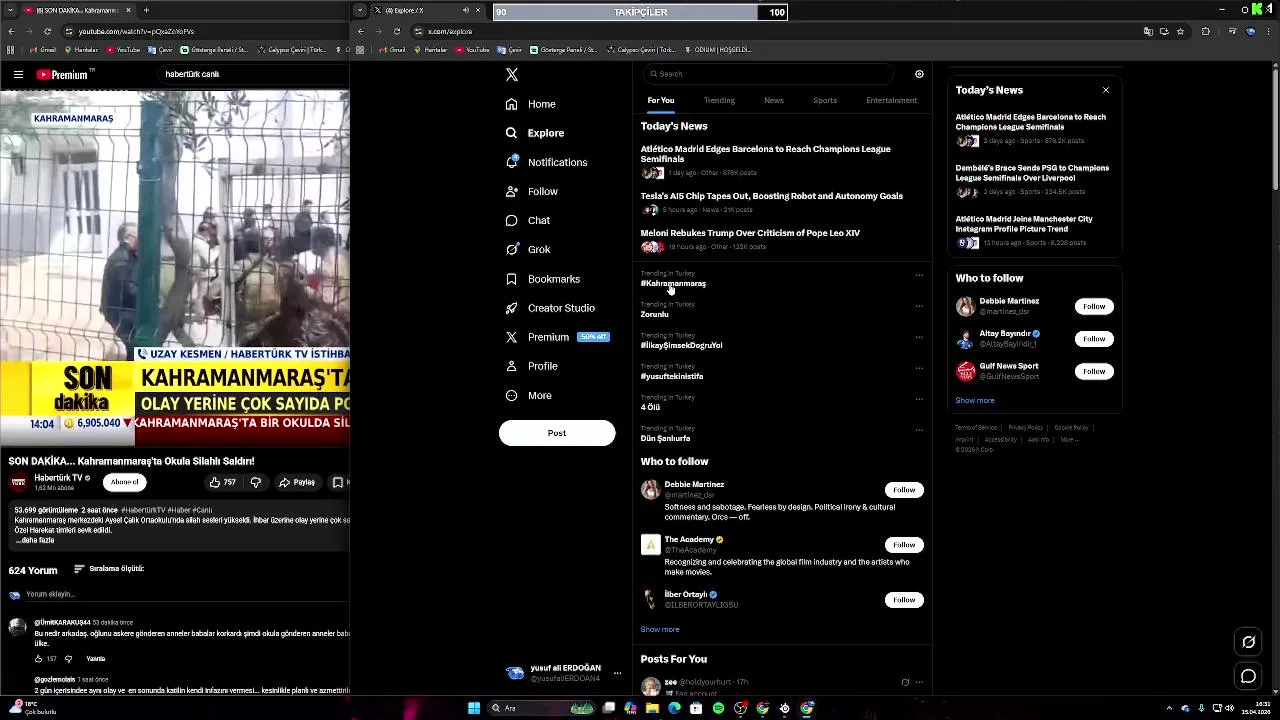Open Grok in X sidebar
This screenshot has height=720, width=1280.
click(x=527, y=249)
